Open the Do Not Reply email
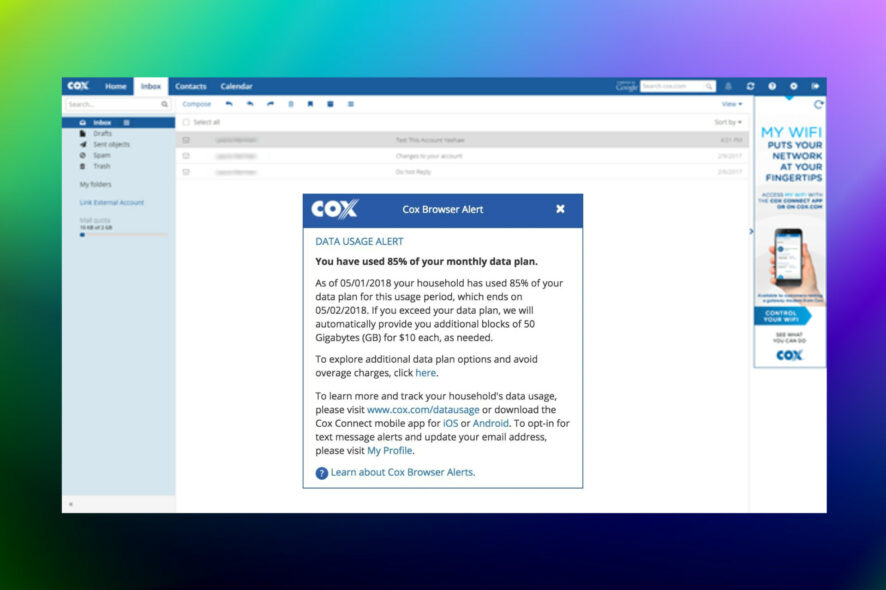886x590 pixels. [462, 172]
